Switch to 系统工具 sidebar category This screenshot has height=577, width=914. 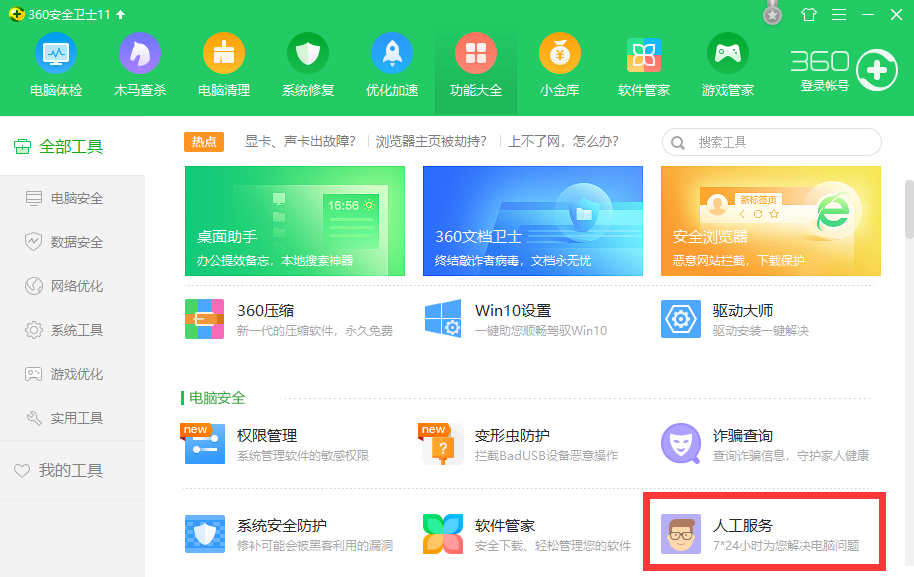click(x=64, y=330)
